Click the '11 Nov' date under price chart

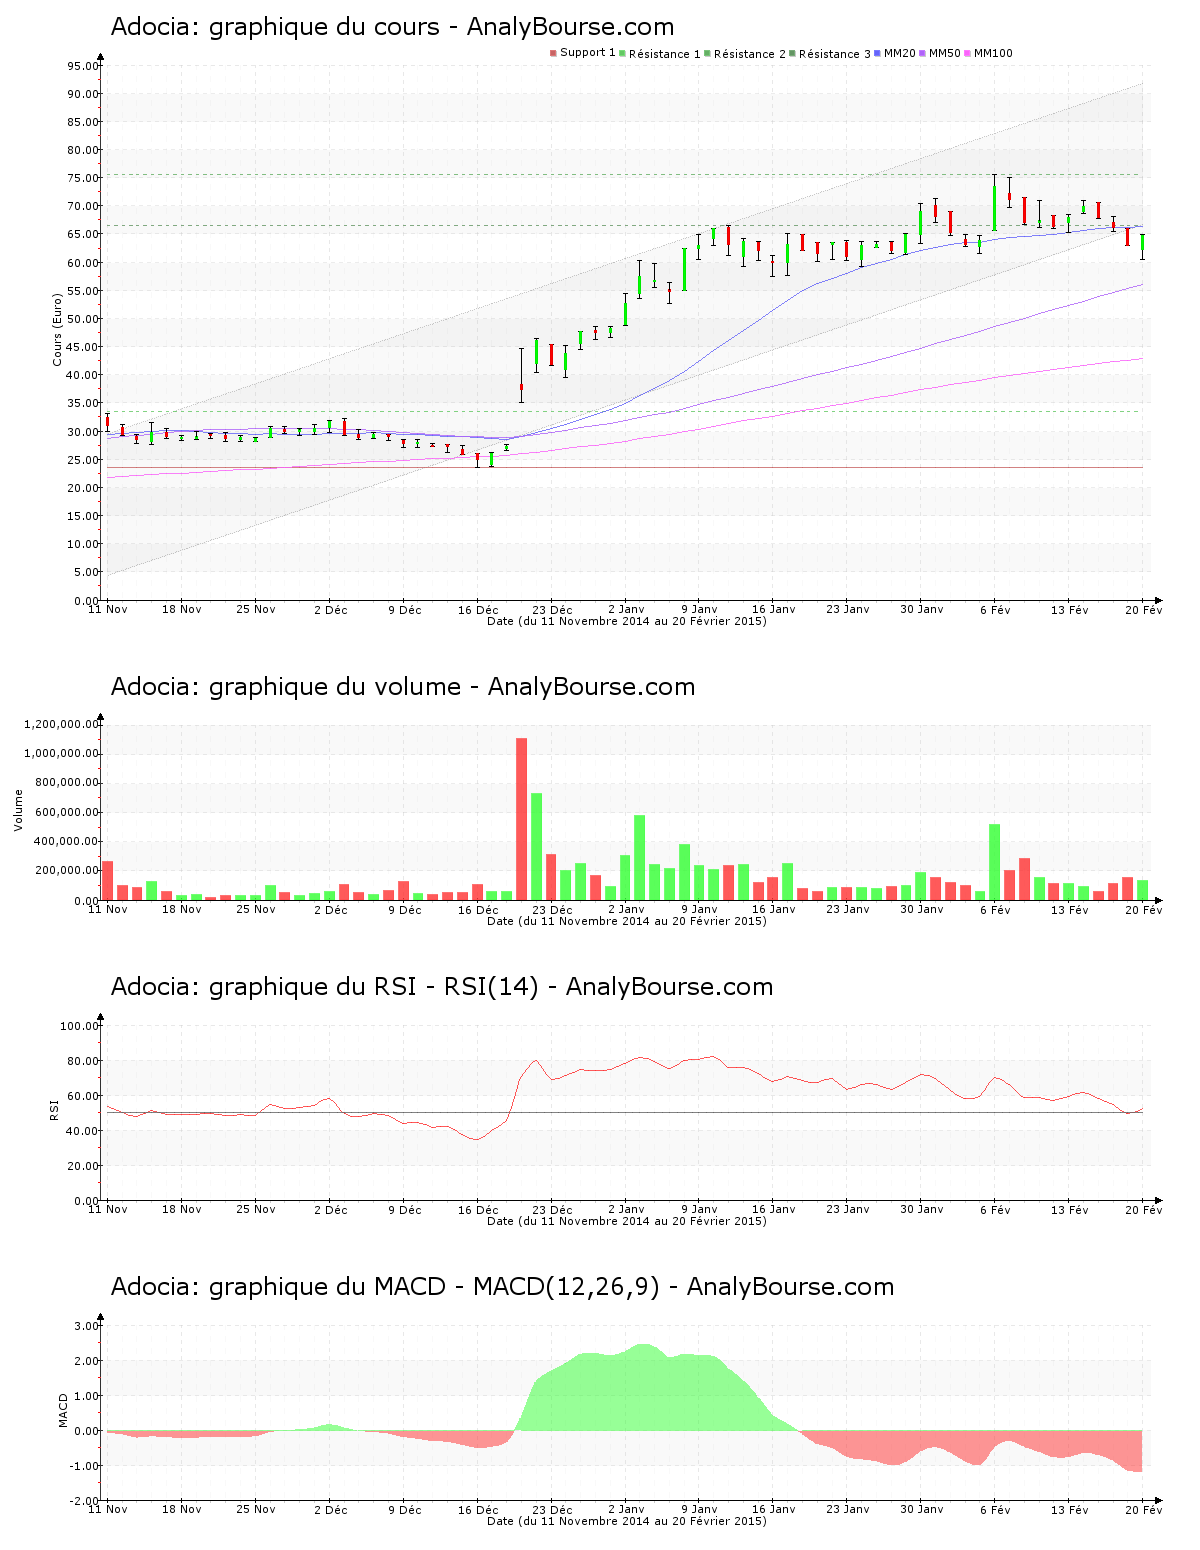[x=108, y=609]
